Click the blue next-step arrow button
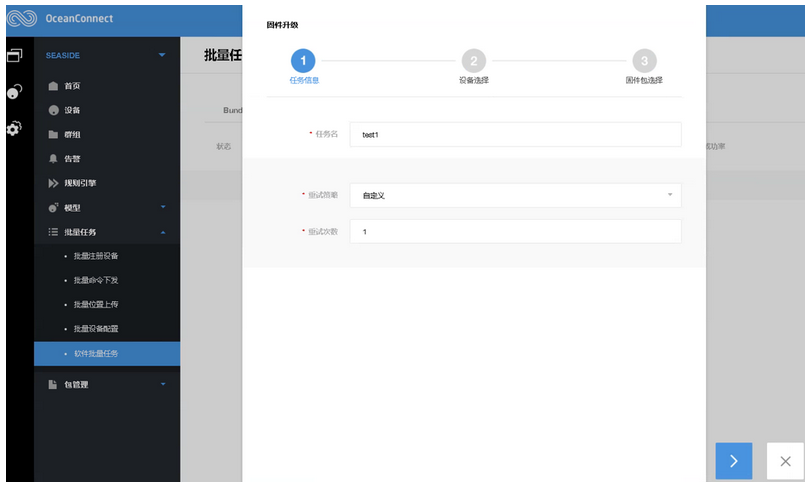 click(734, 461)
